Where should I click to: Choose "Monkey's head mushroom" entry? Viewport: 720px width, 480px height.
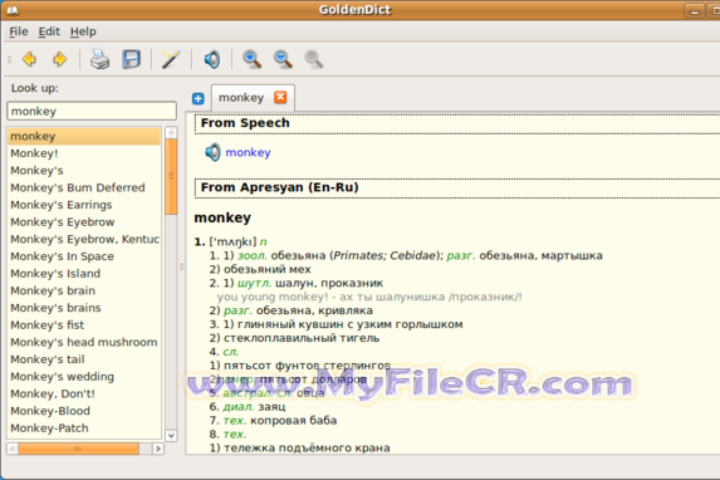[x=84, y=342]
